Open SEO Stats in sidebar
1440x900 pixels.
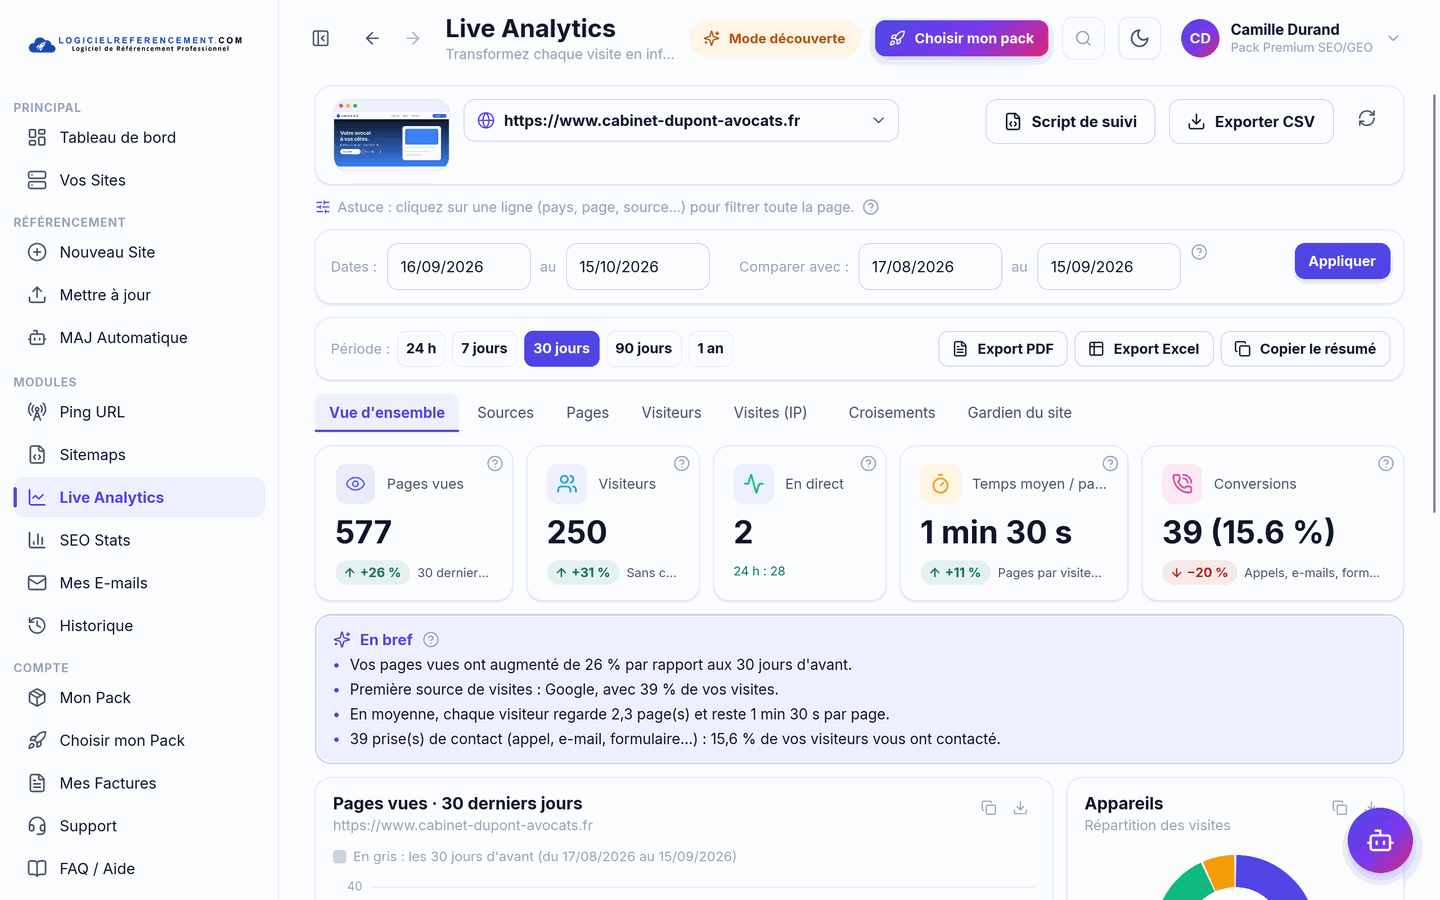point(139,540)
